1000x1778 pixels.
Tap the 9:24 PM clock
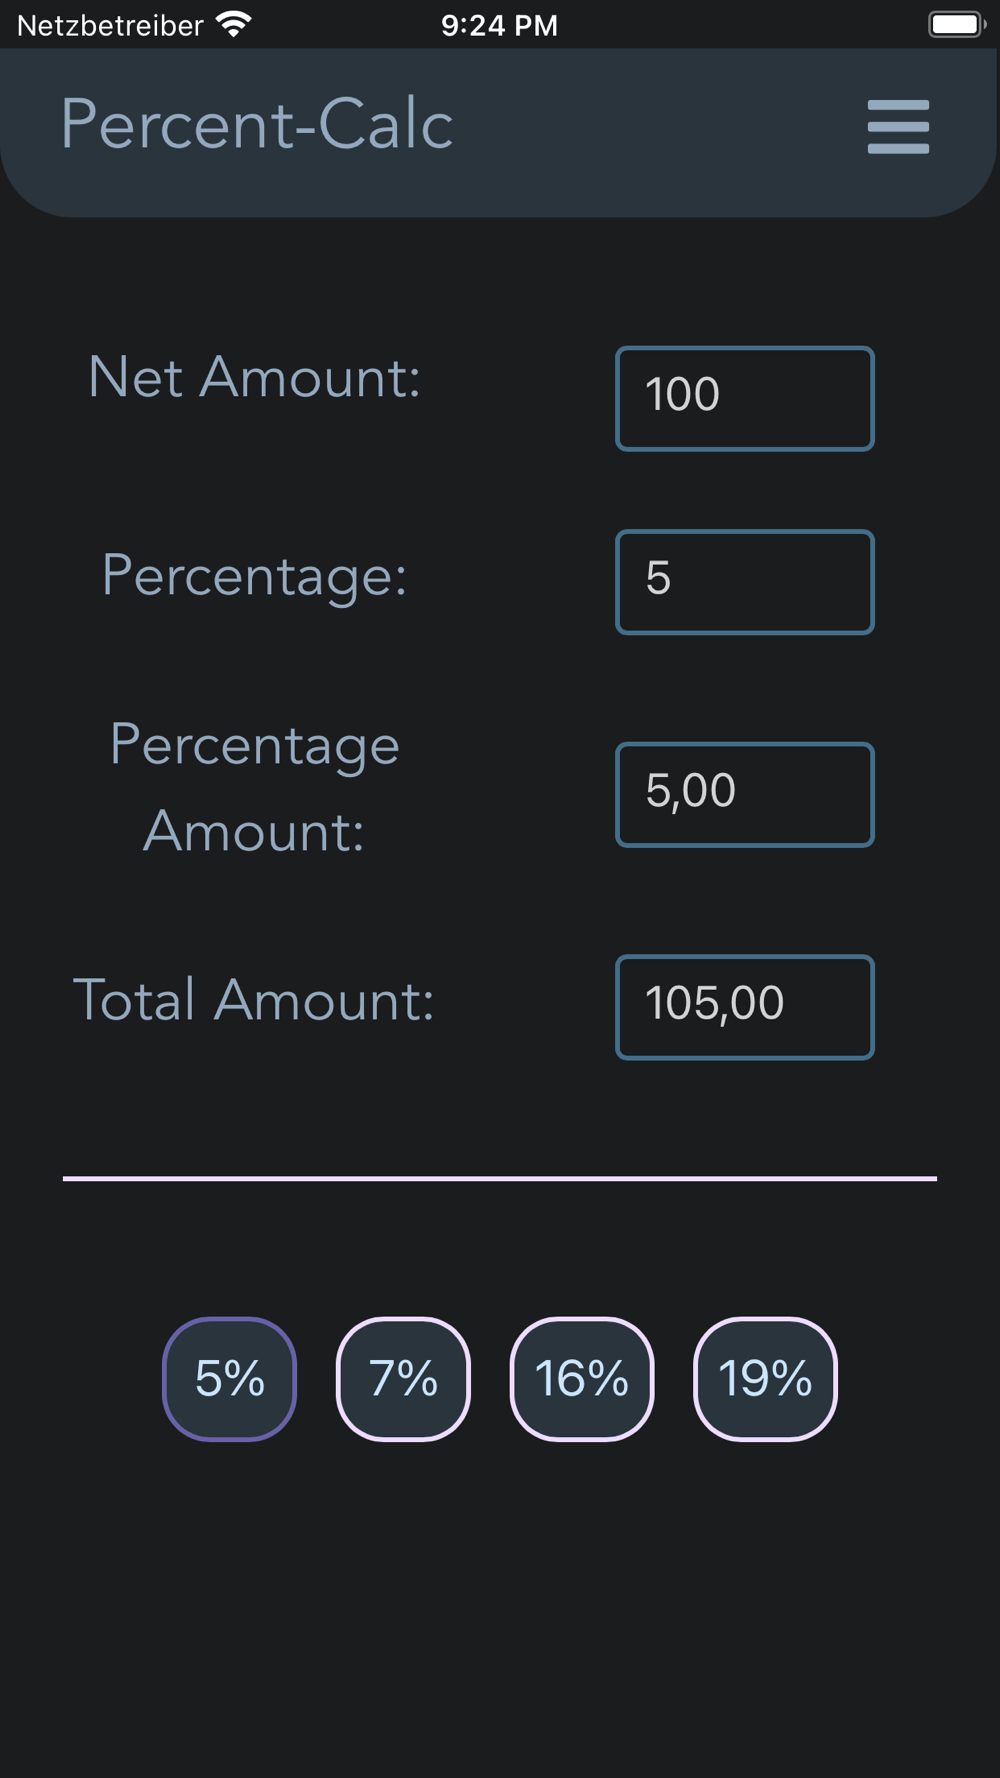499,25
